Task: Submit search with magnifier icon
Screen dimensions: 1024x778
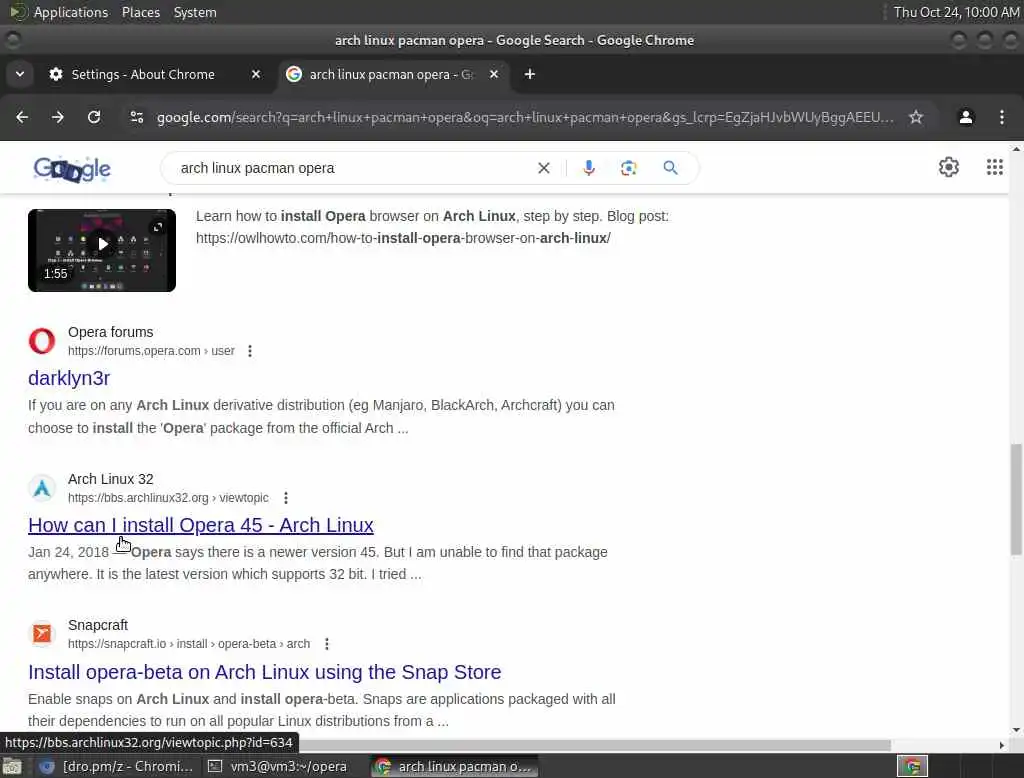Action: 670,168
